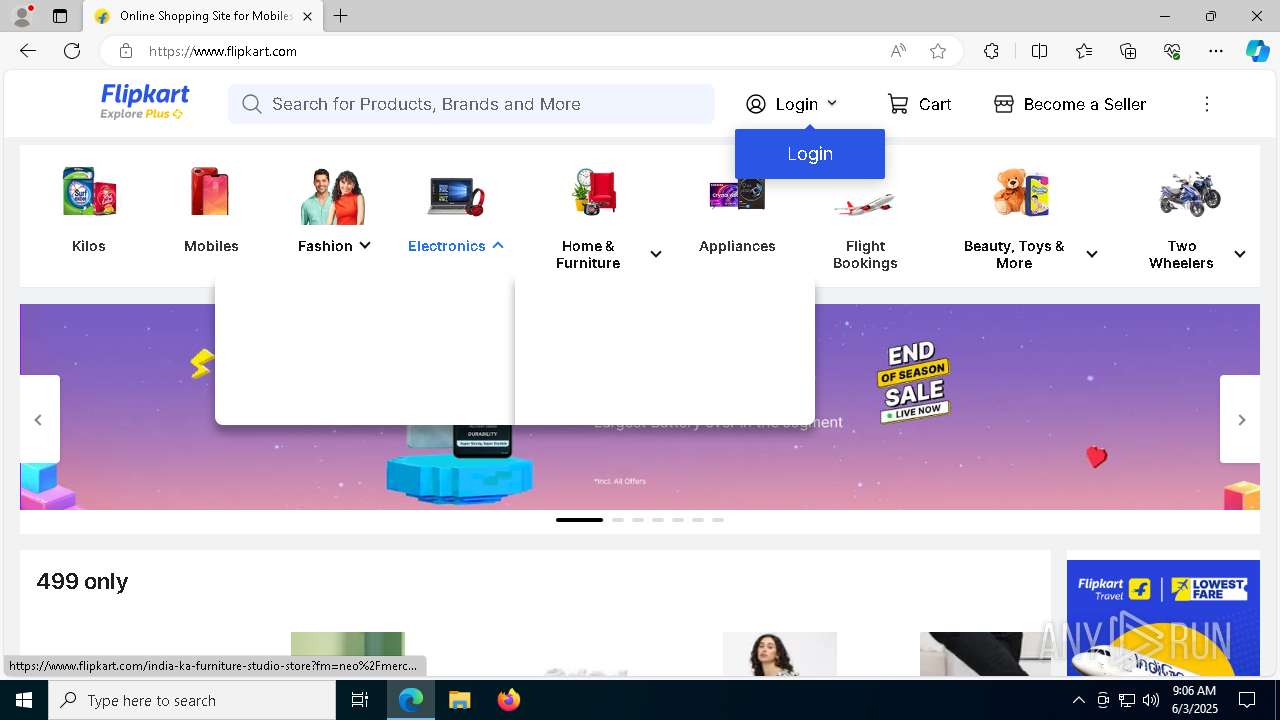Select the Appliances TV image
1280x720 pixels.
pyautogui.click(x=737, y=193)
